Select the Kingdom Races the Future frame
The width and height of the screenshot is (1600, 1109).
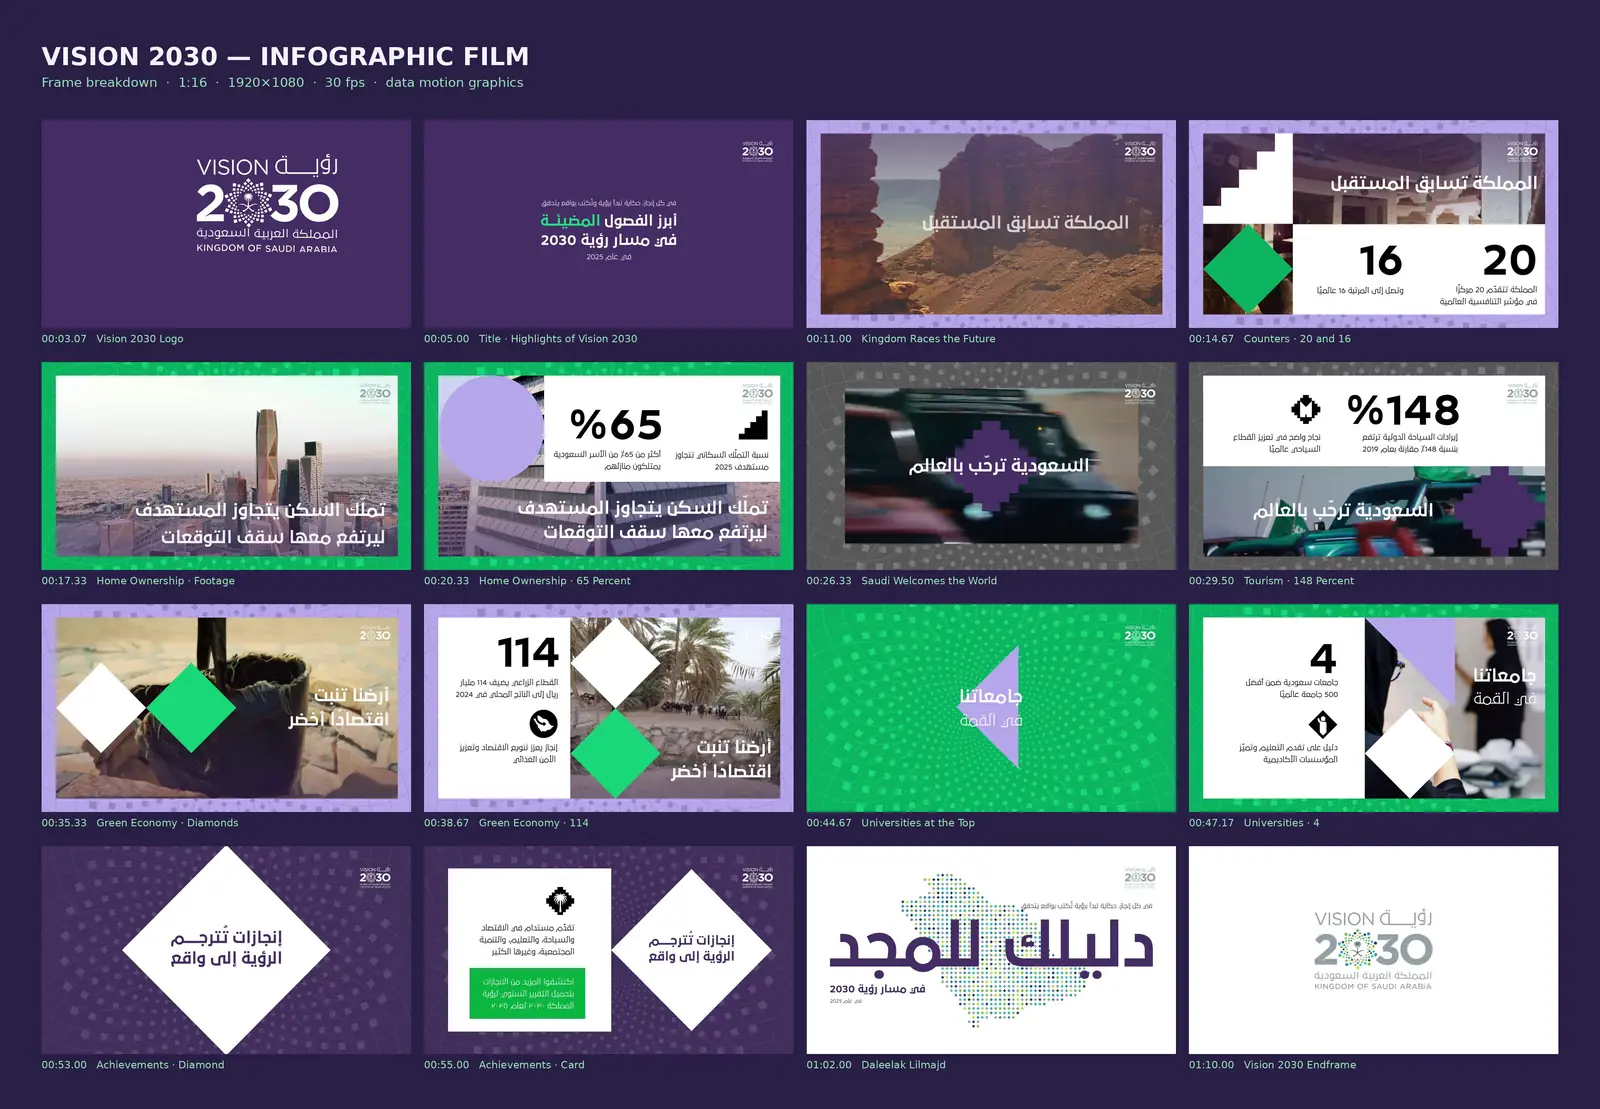pos(991,224)
